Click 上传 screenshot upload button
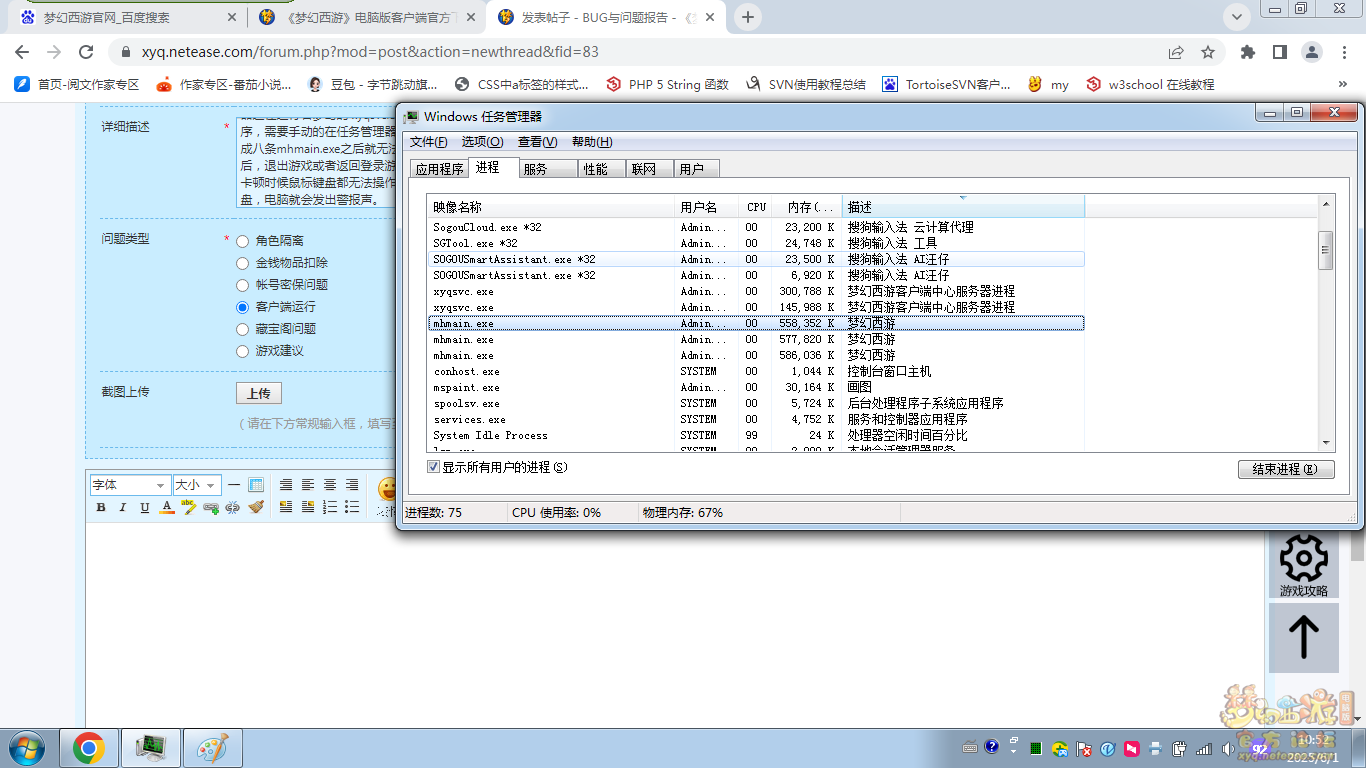This screenshot has width=1366, height=768. tap(258, 393)
